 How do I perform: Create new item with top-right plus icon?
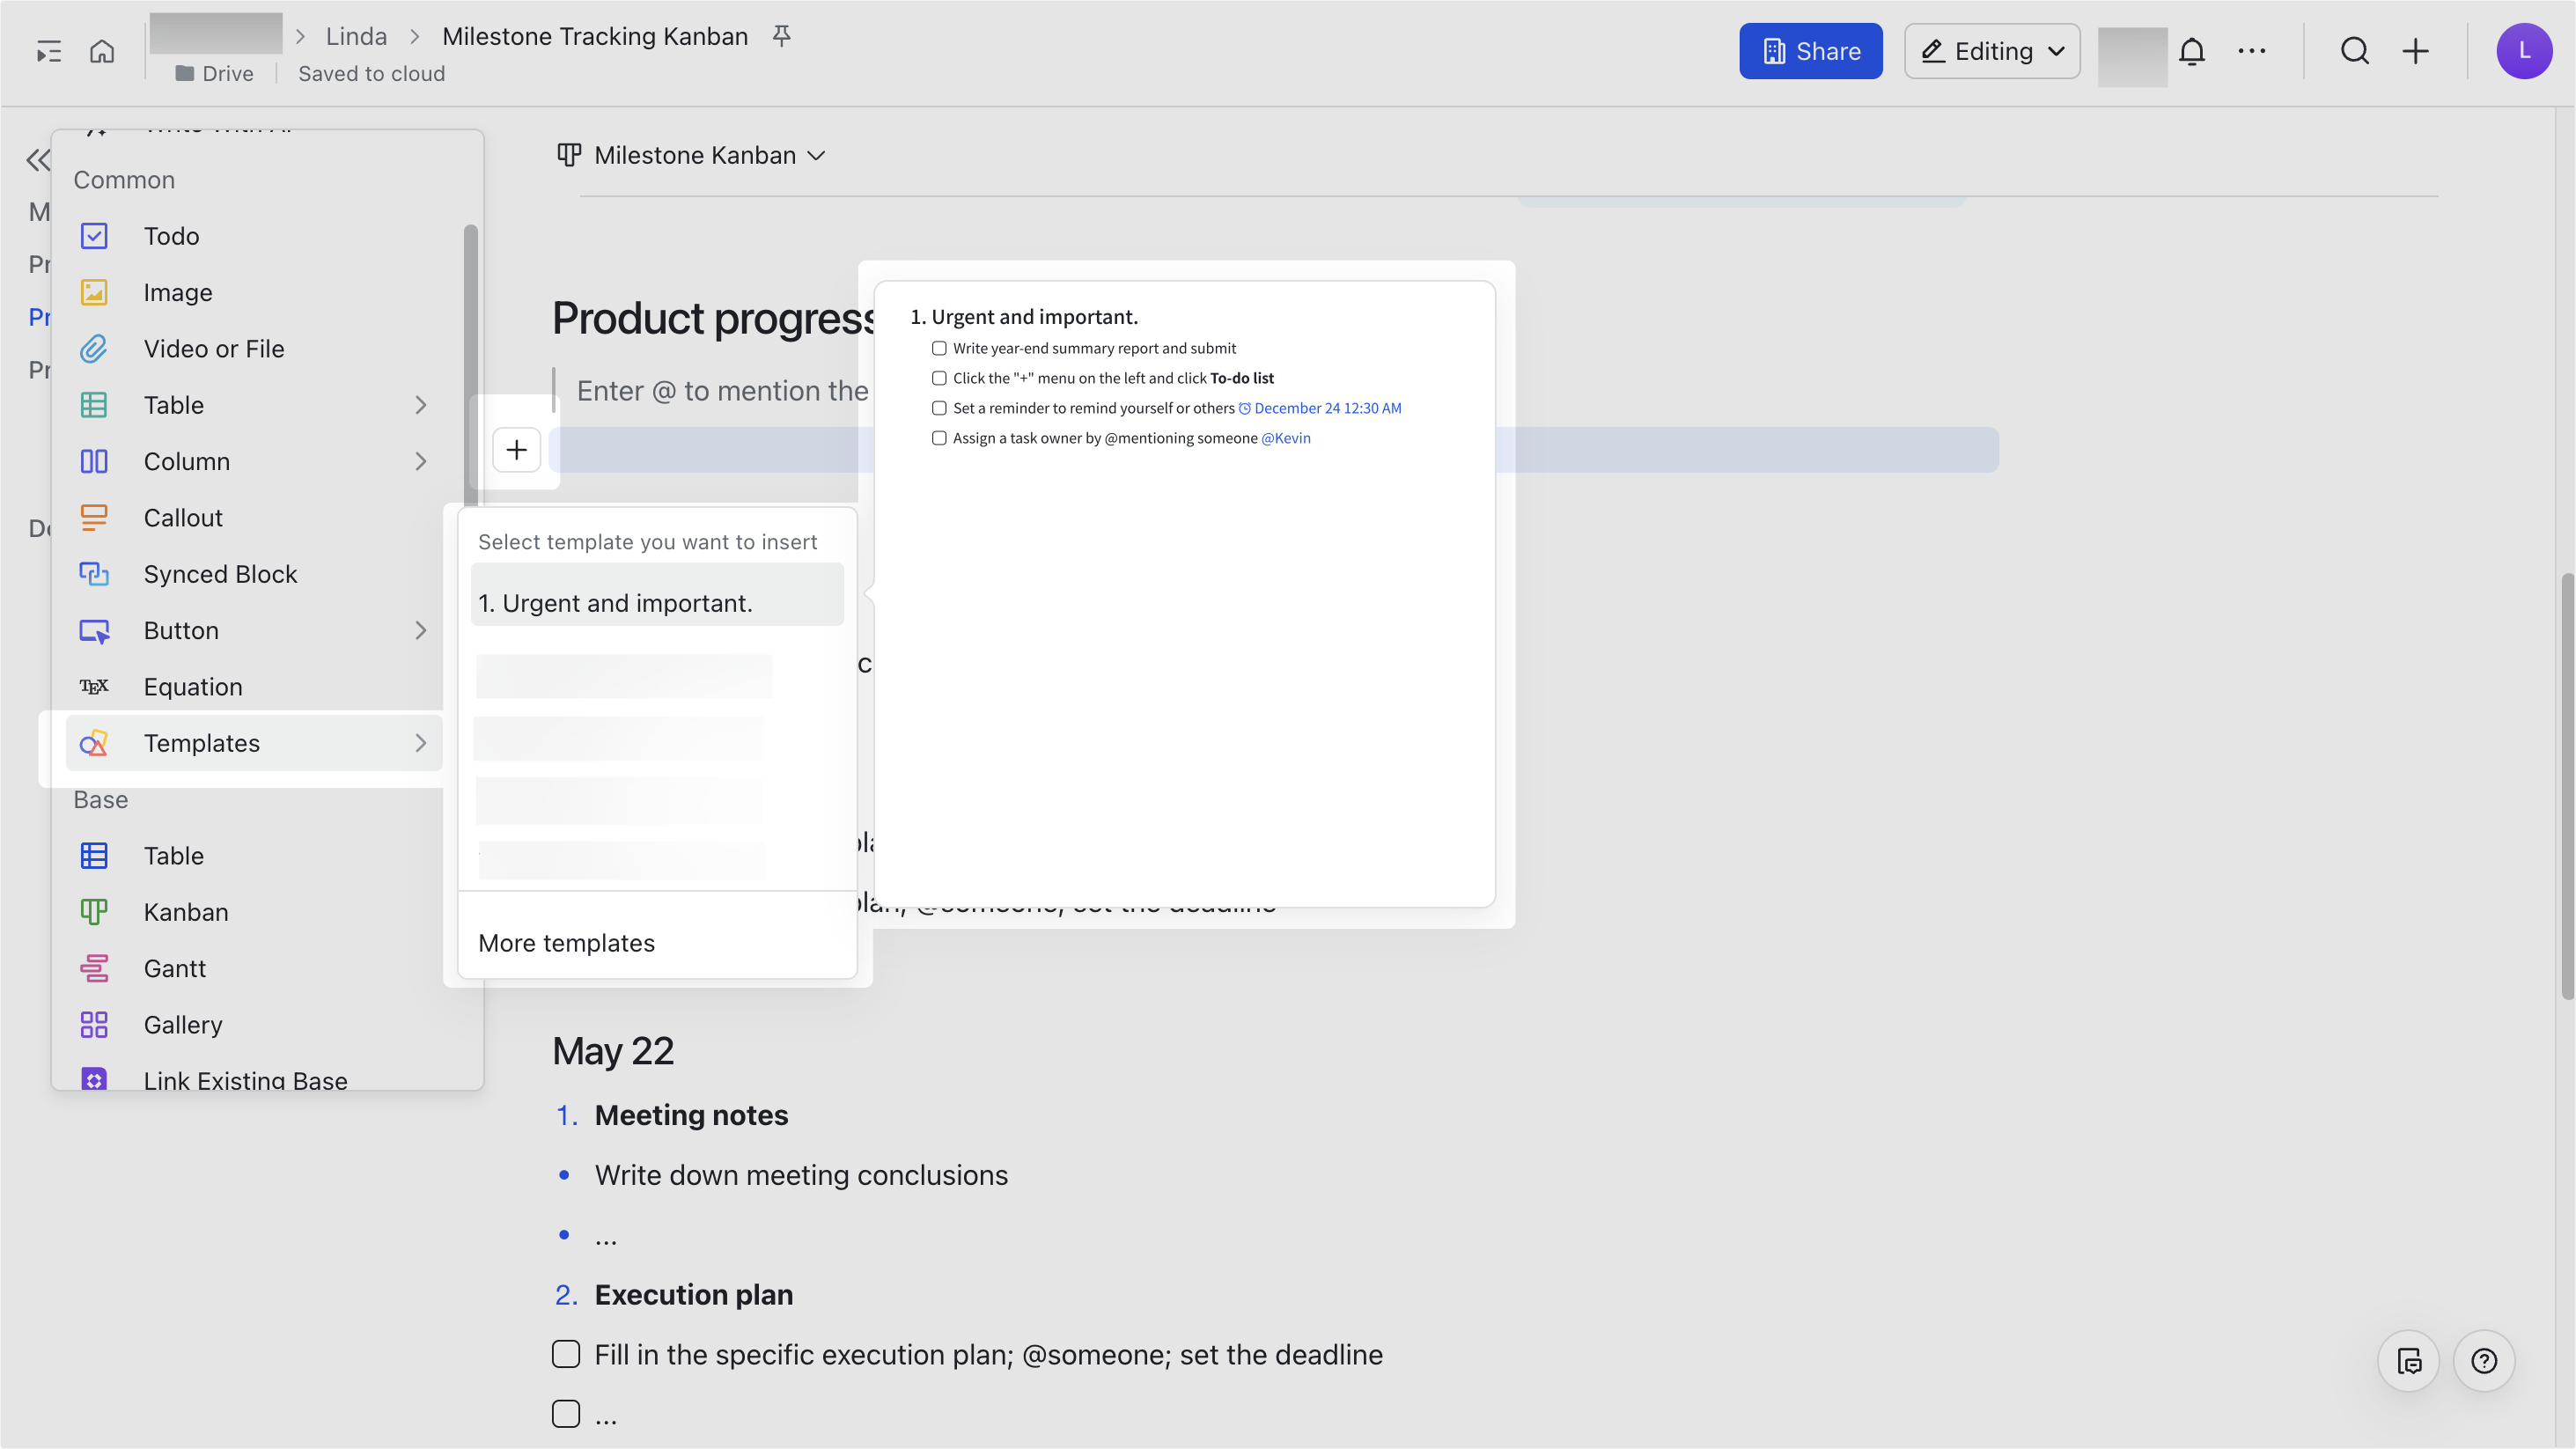click(2416, 51)
